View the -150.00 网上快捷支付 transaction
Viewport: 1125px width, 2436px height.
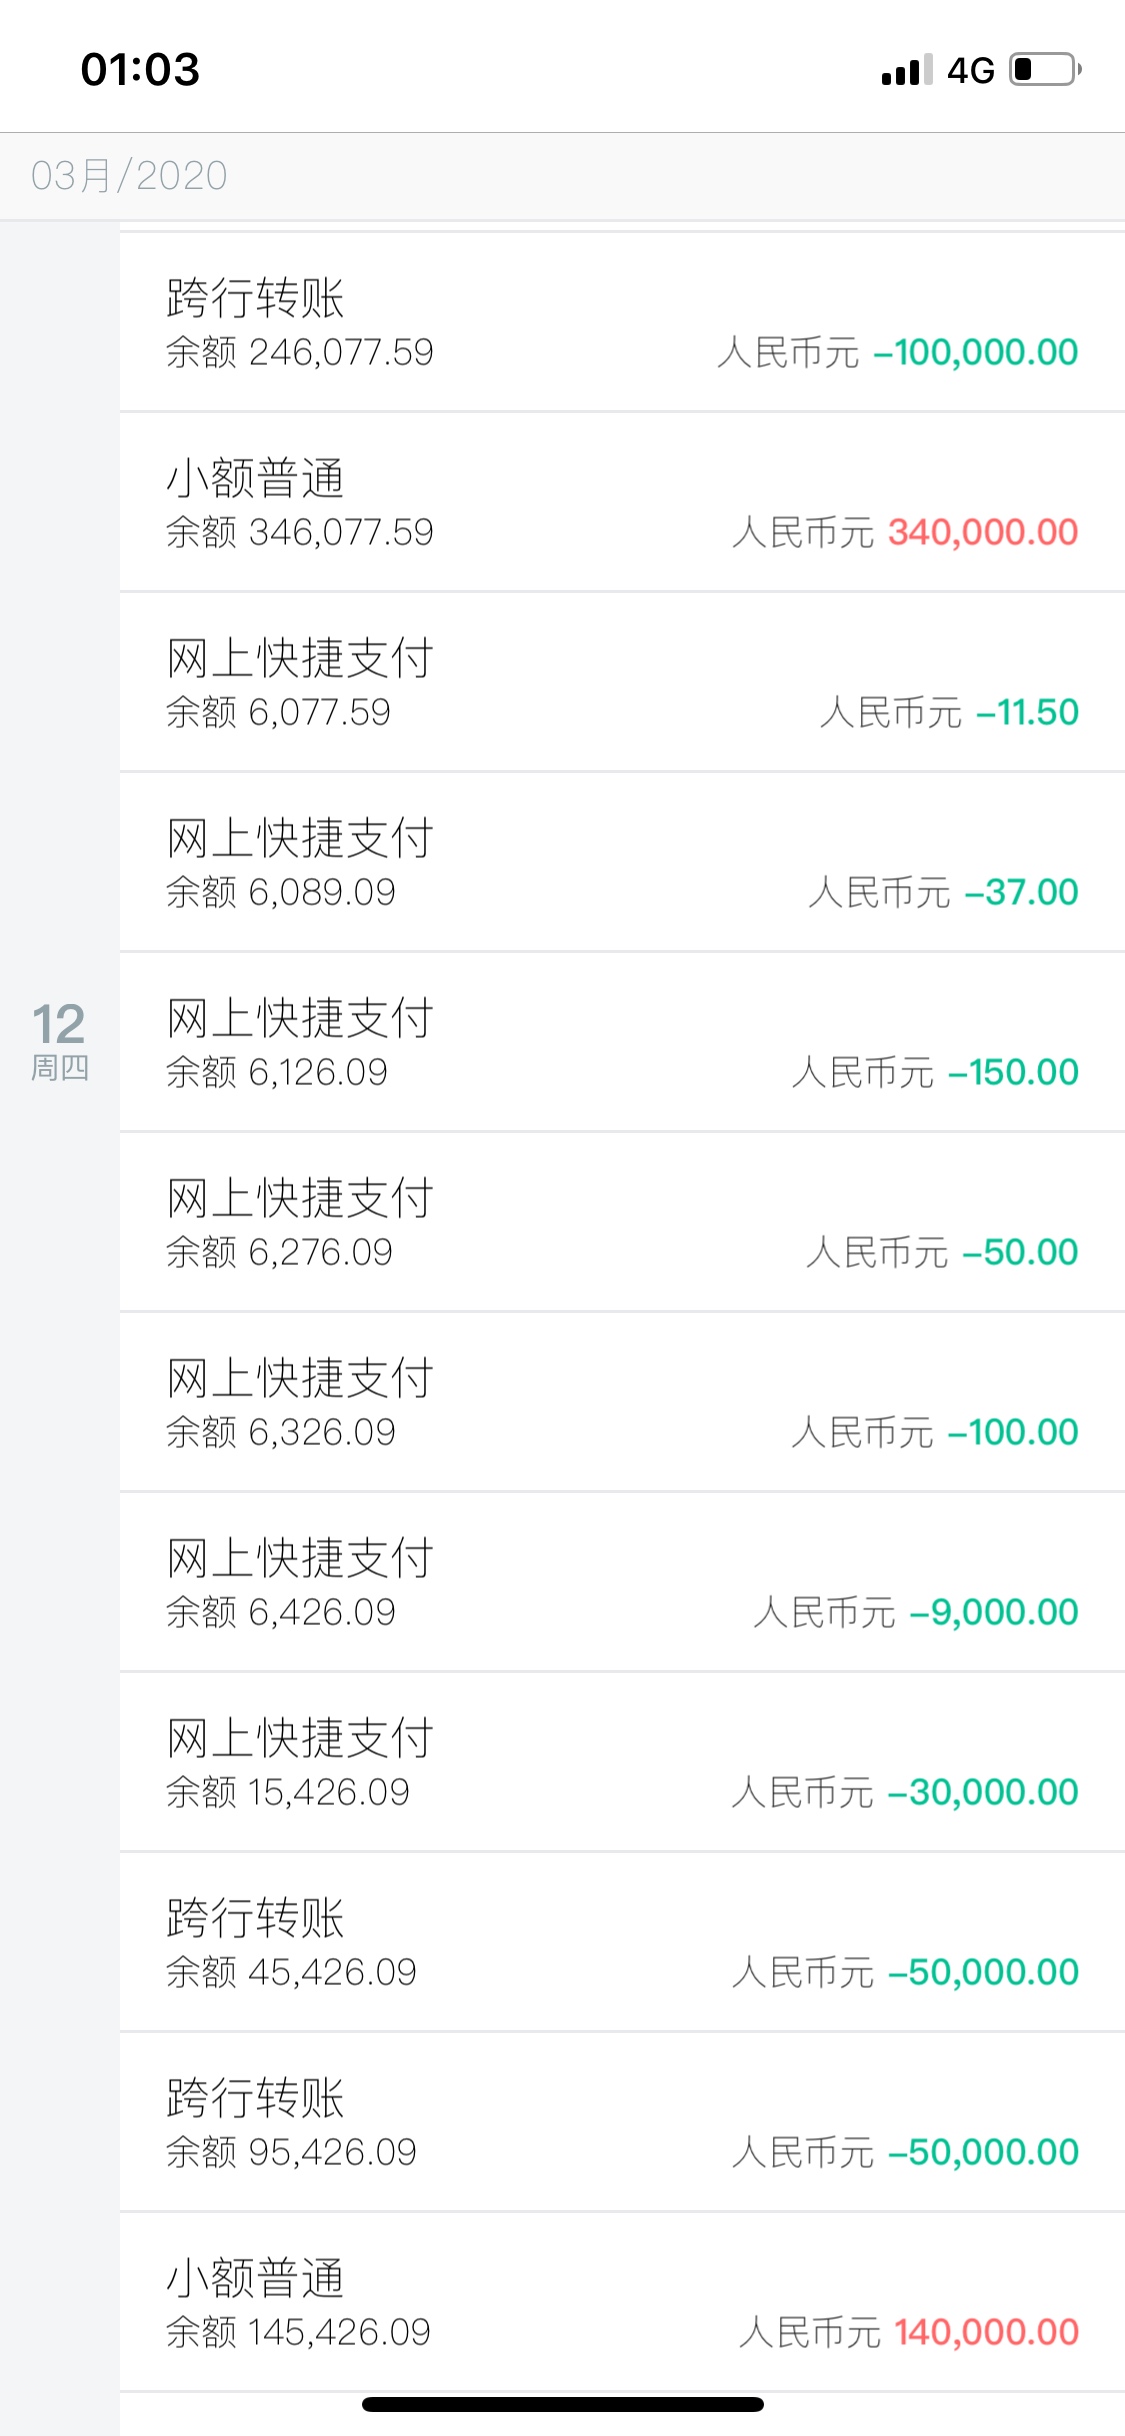(622, 1042)
